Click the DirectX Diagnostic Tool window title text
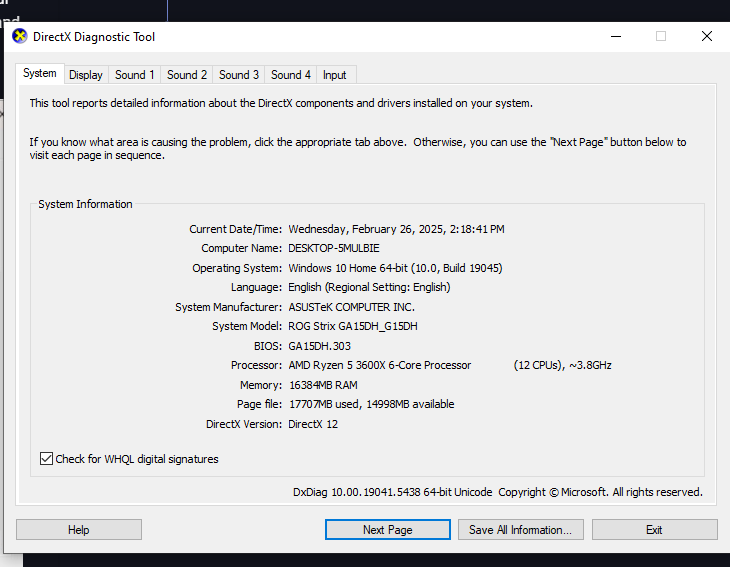730x567 pixels. [x=94, y=37]
